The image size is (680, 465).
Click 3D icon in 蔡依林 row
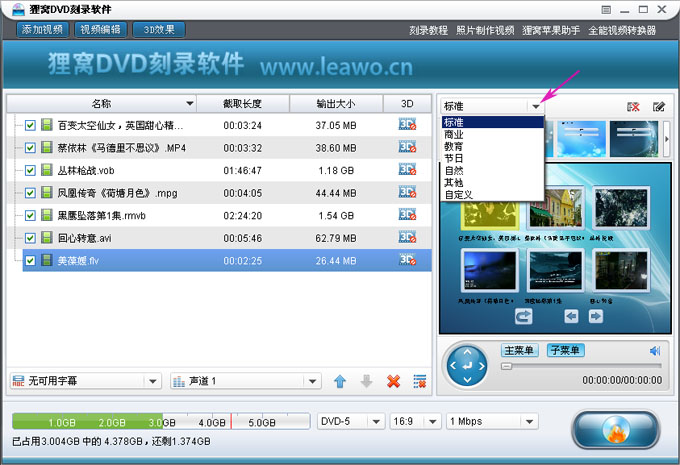(x=407, y=147)
